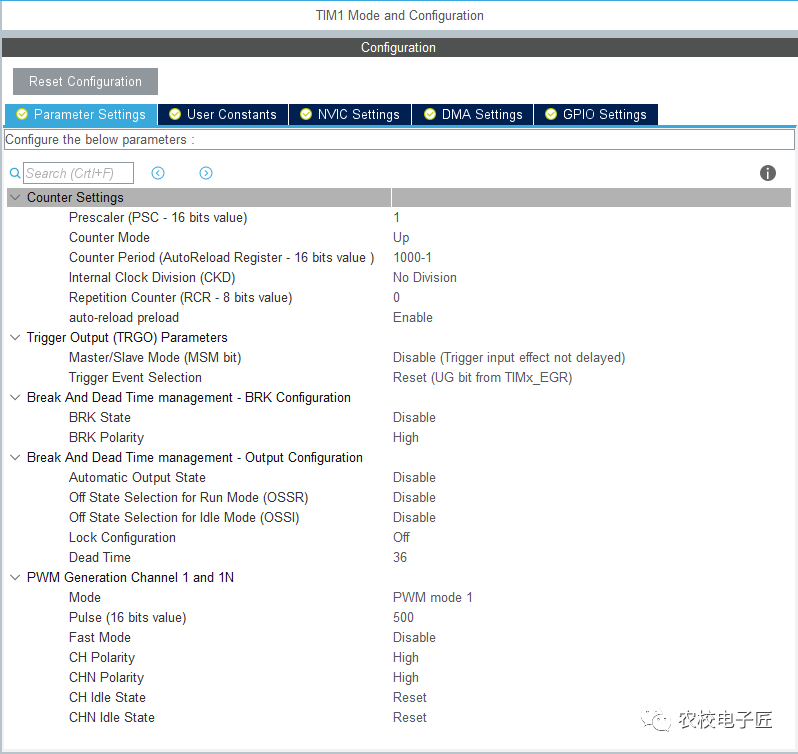
Task: Change Fast Mode Disable value
Action: click(414, 637)
